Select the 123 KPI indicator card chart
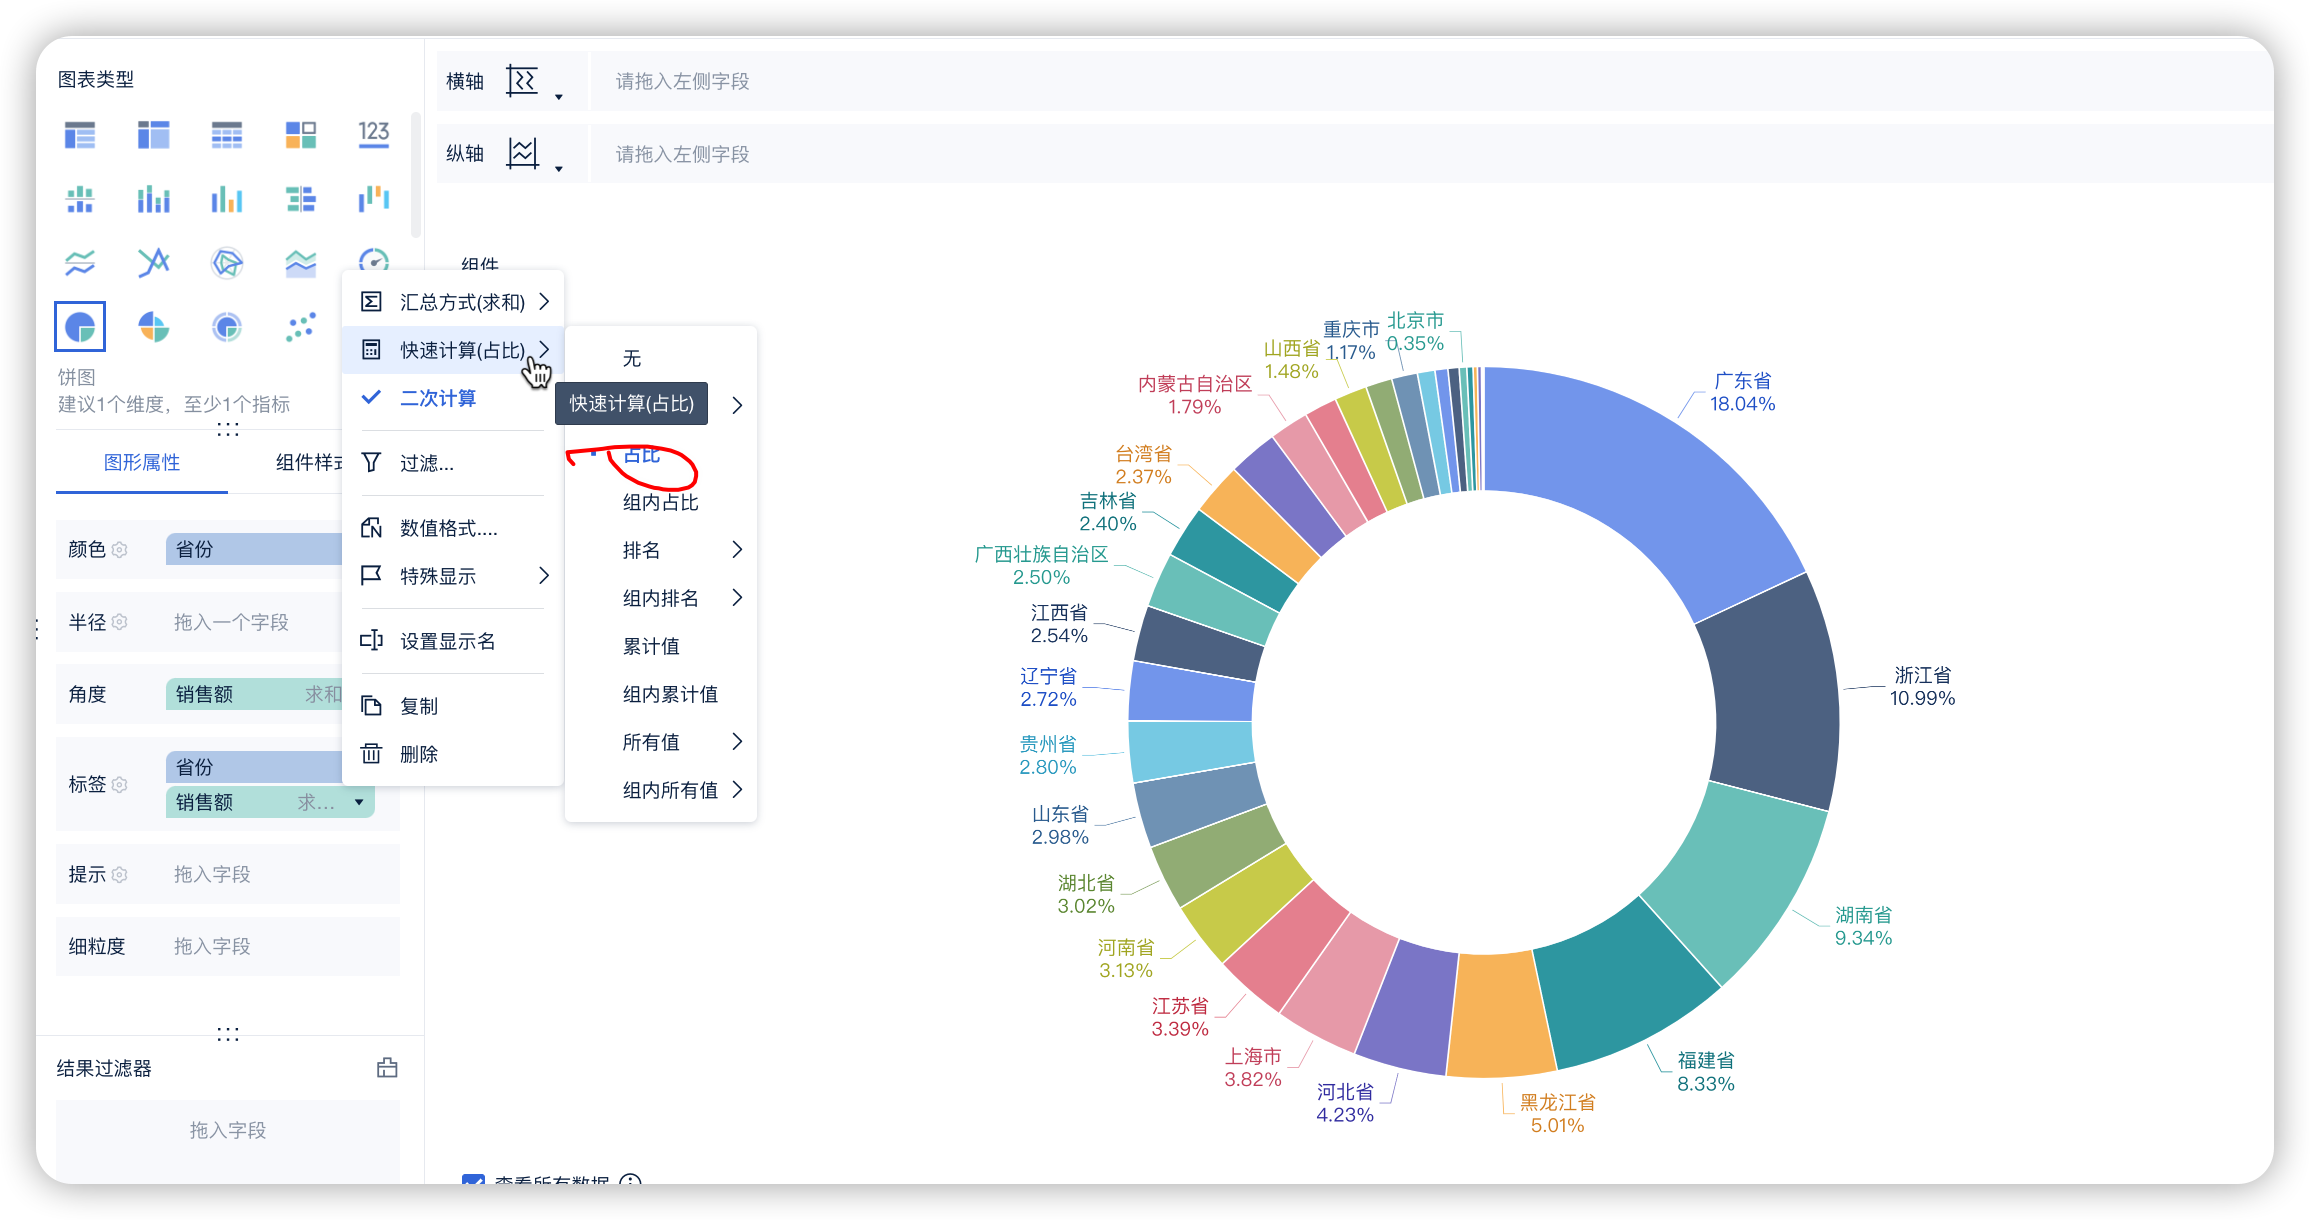 point(374,134)
